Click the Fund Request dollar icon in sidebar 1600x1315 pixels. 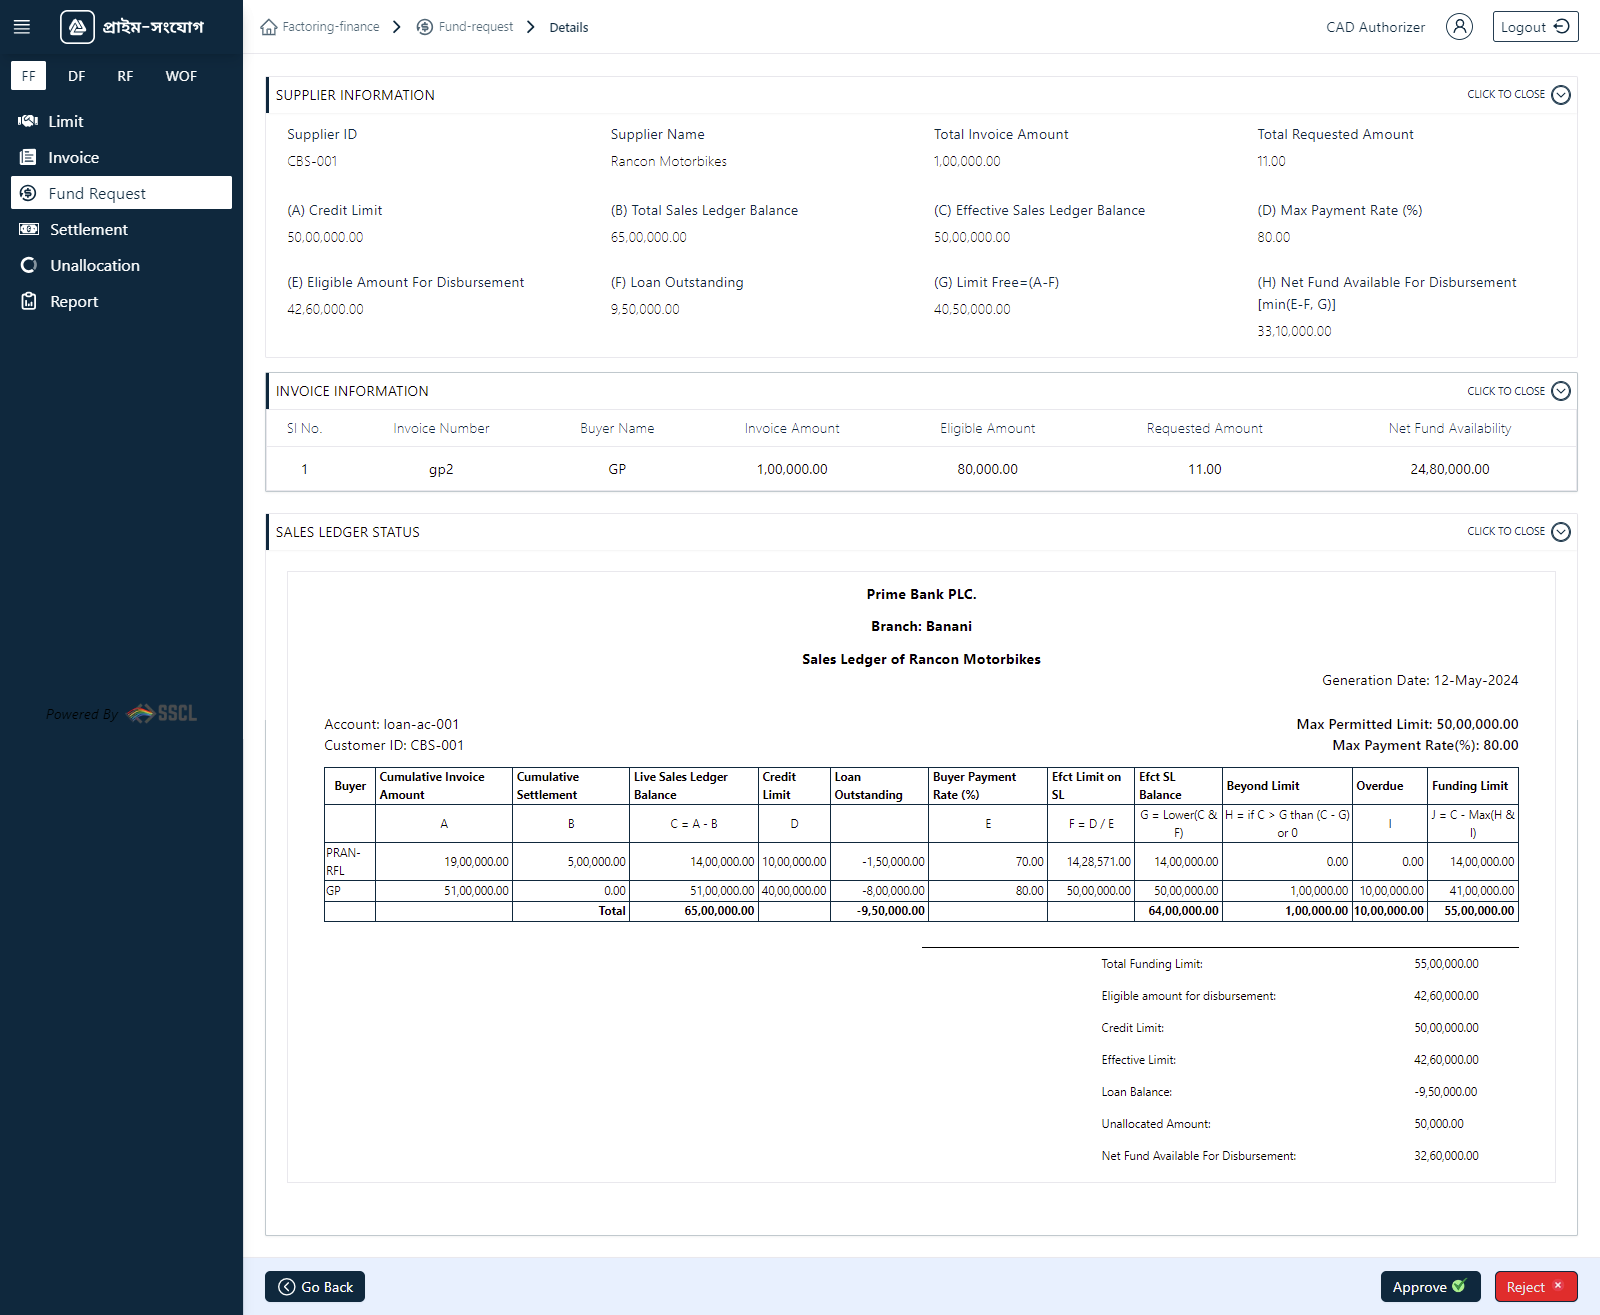pos(28,193)
